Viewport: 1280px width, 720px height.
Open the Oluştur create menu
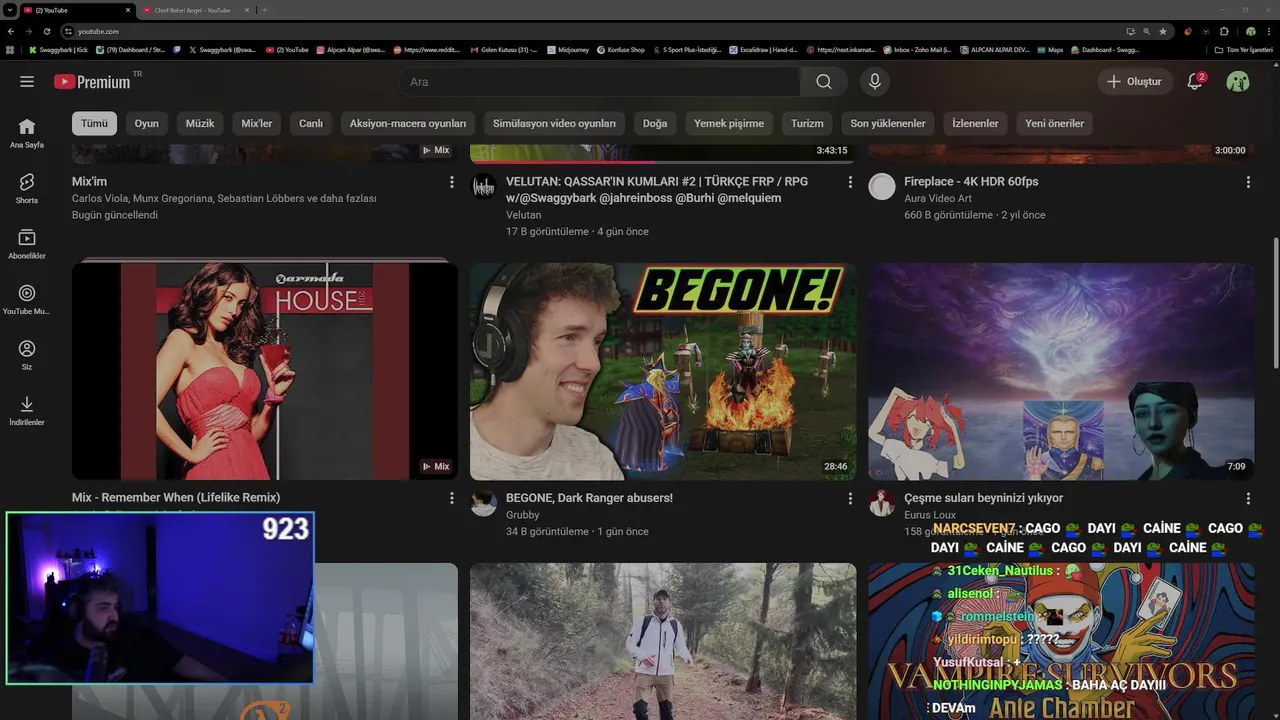1134,82
